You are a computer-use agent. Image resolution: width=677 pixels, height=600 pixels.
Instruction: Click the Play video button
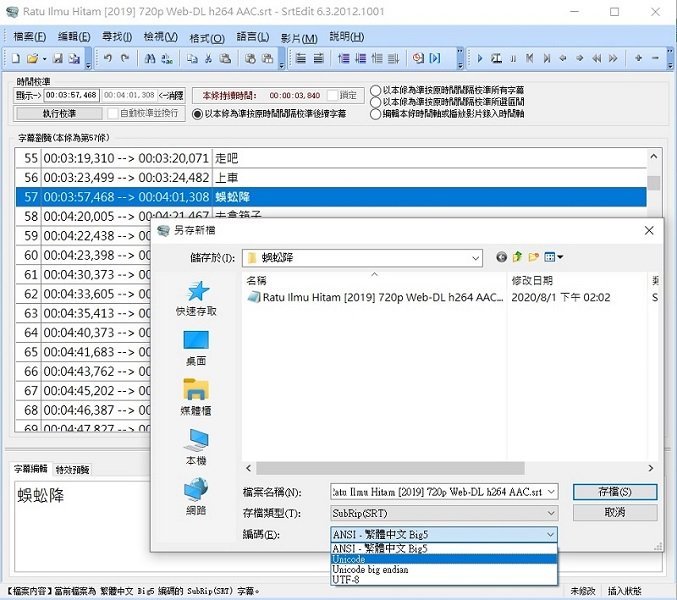[x=479, y=58]
